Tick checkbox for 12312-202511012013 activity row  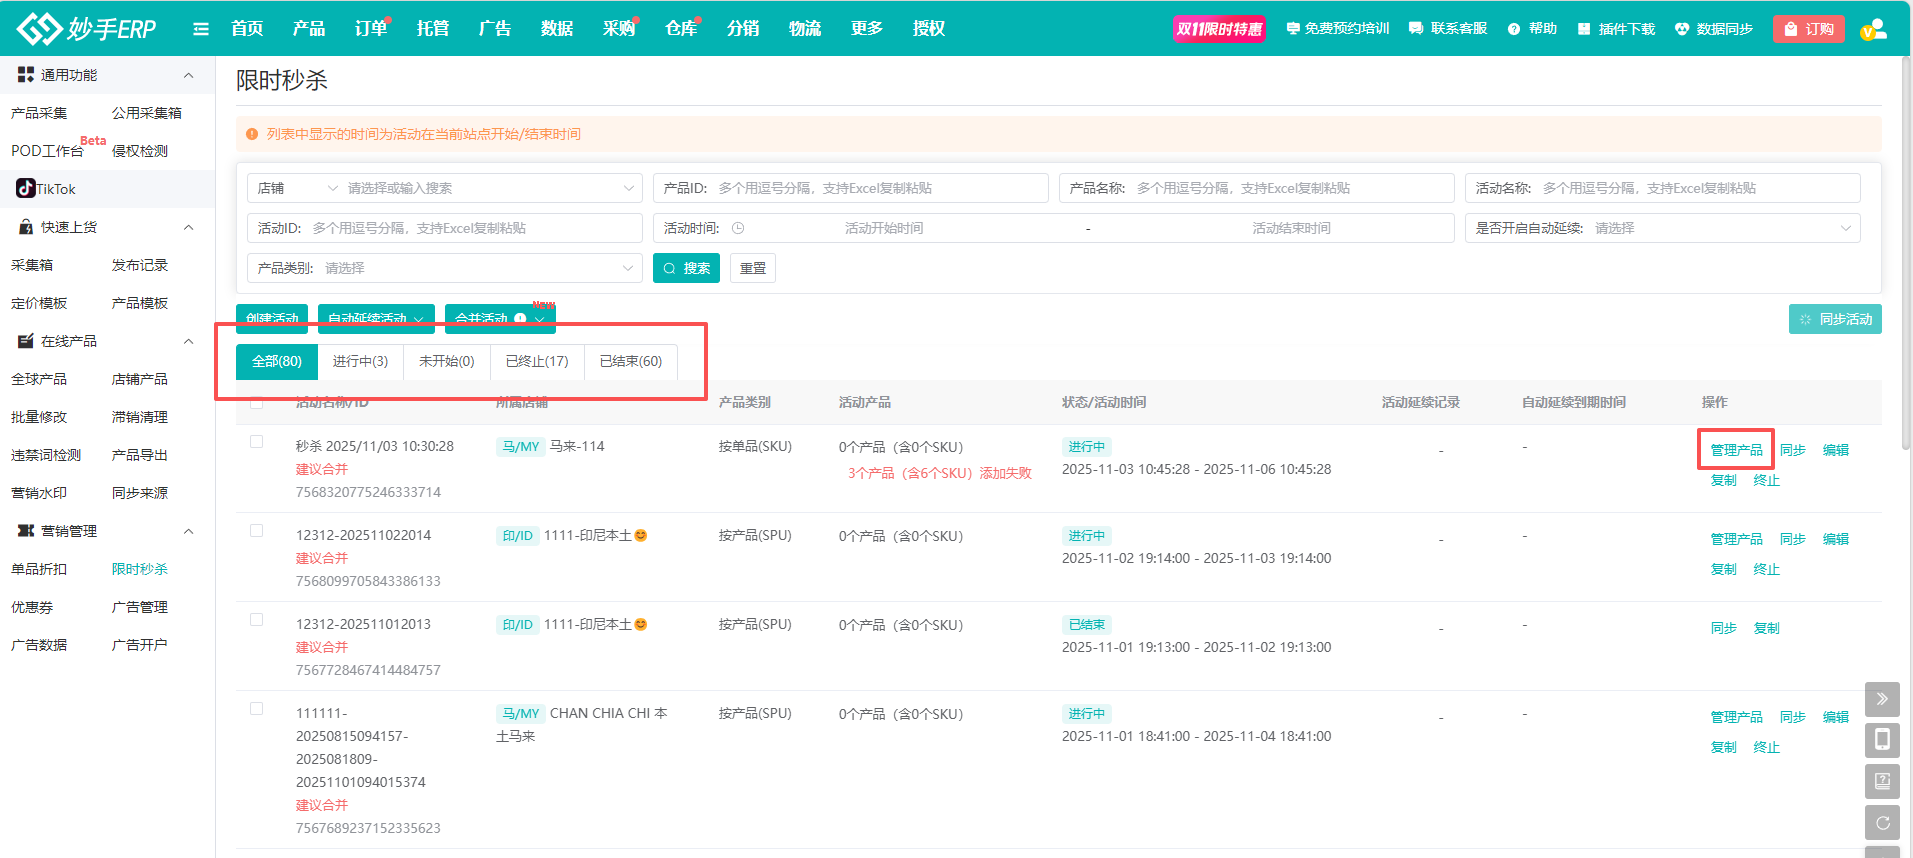(x=257, y=620)
